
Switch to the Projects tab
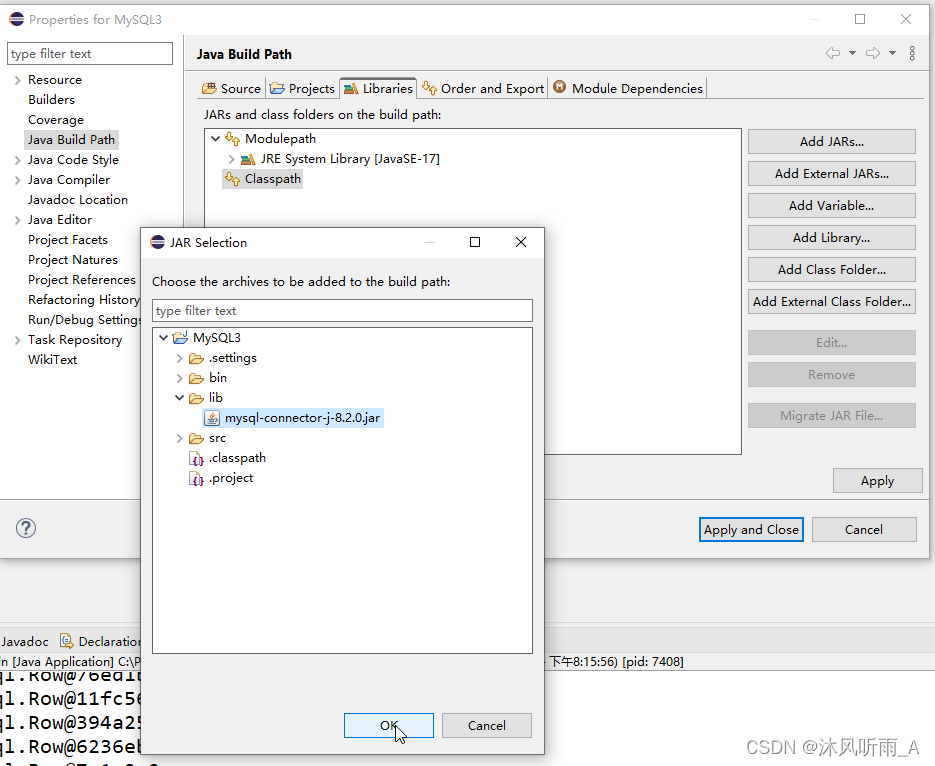[x=302, y=88]
